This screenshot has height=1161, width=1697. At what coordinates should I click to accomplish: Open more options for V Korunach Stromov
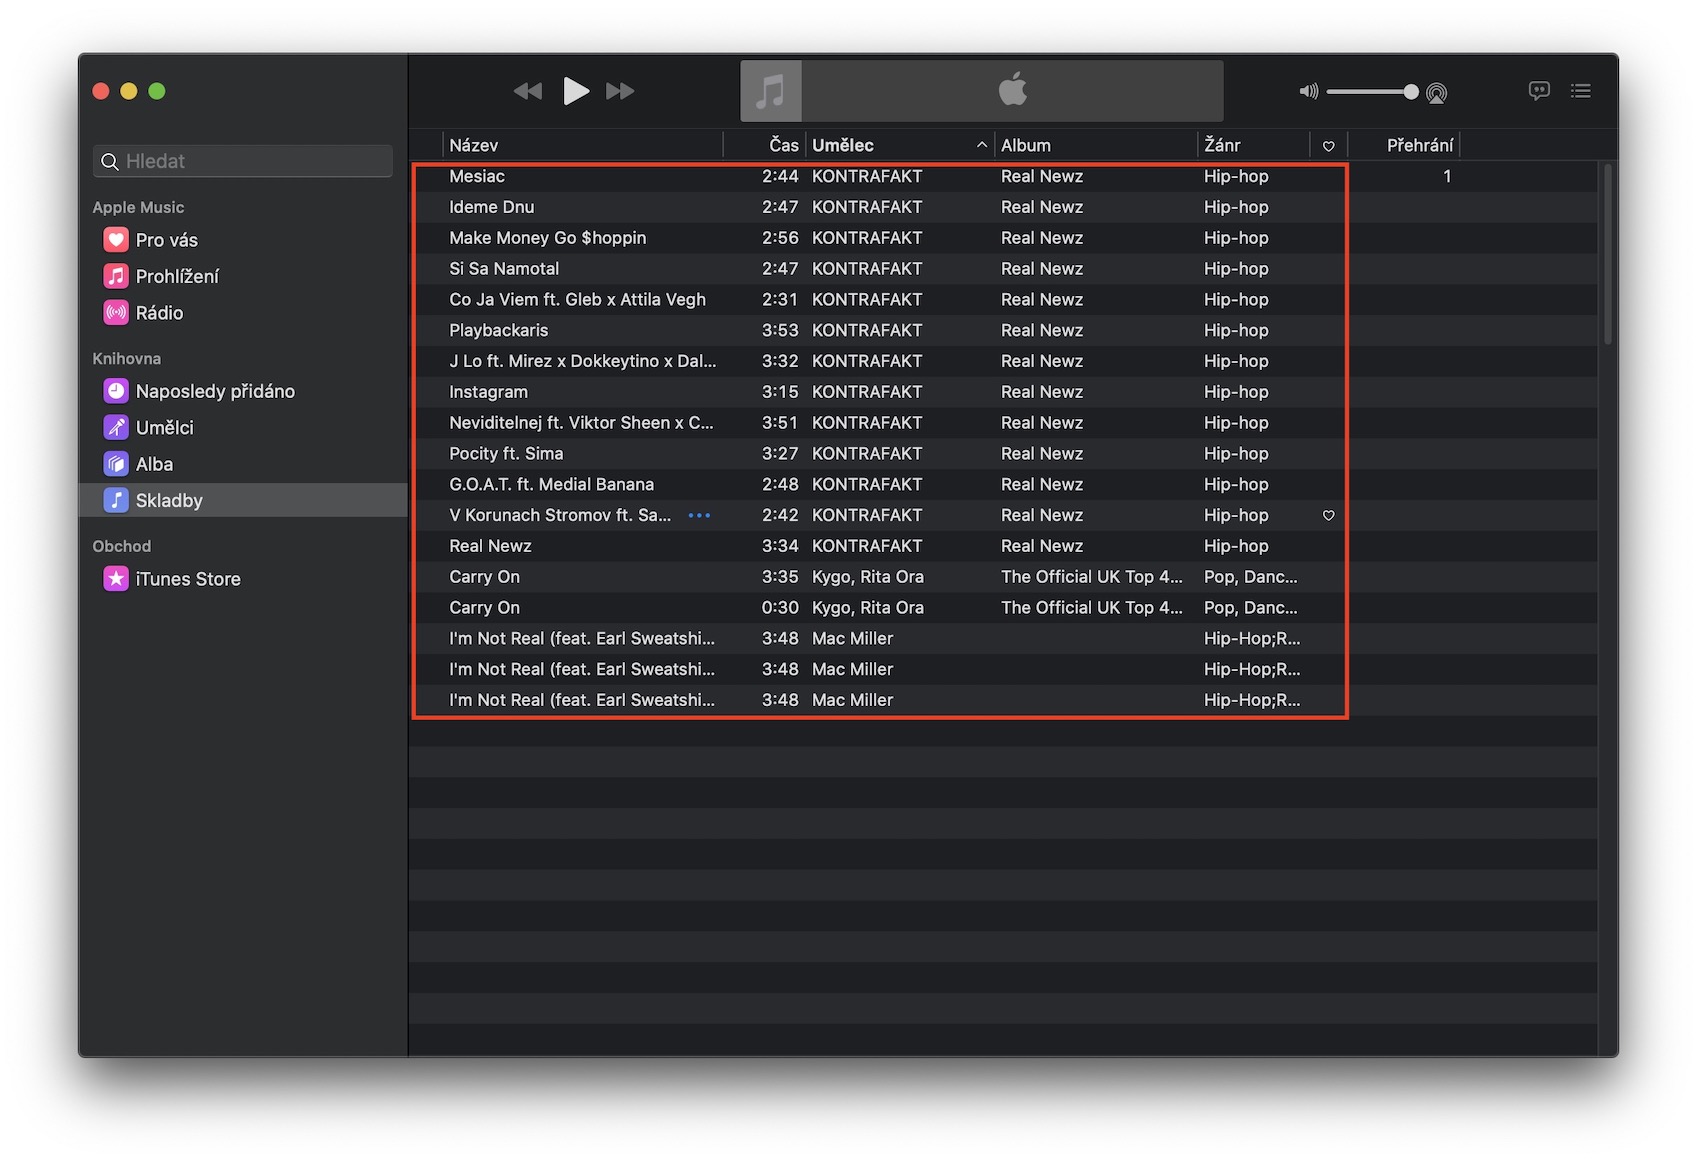(699, 516)
